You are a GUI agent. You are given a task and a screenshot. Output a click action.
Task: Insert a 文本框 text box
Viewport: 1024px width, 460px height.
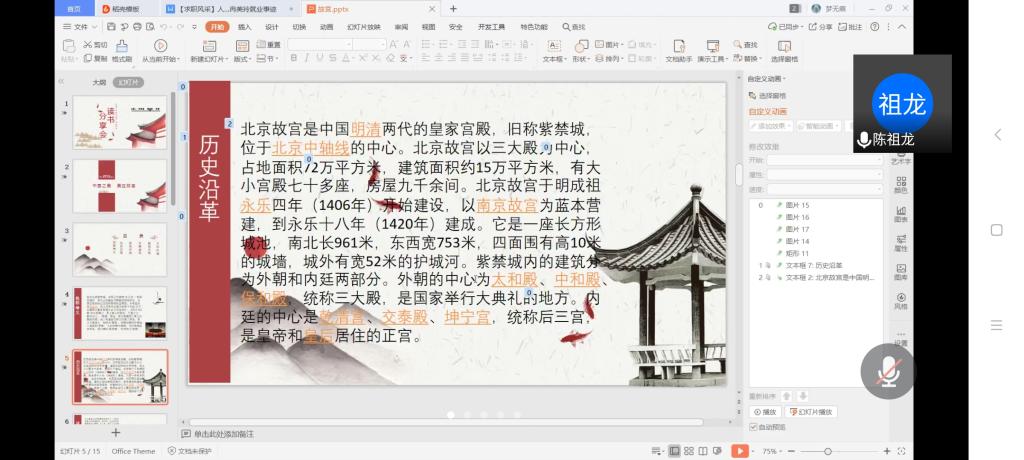tap(553, 46)
